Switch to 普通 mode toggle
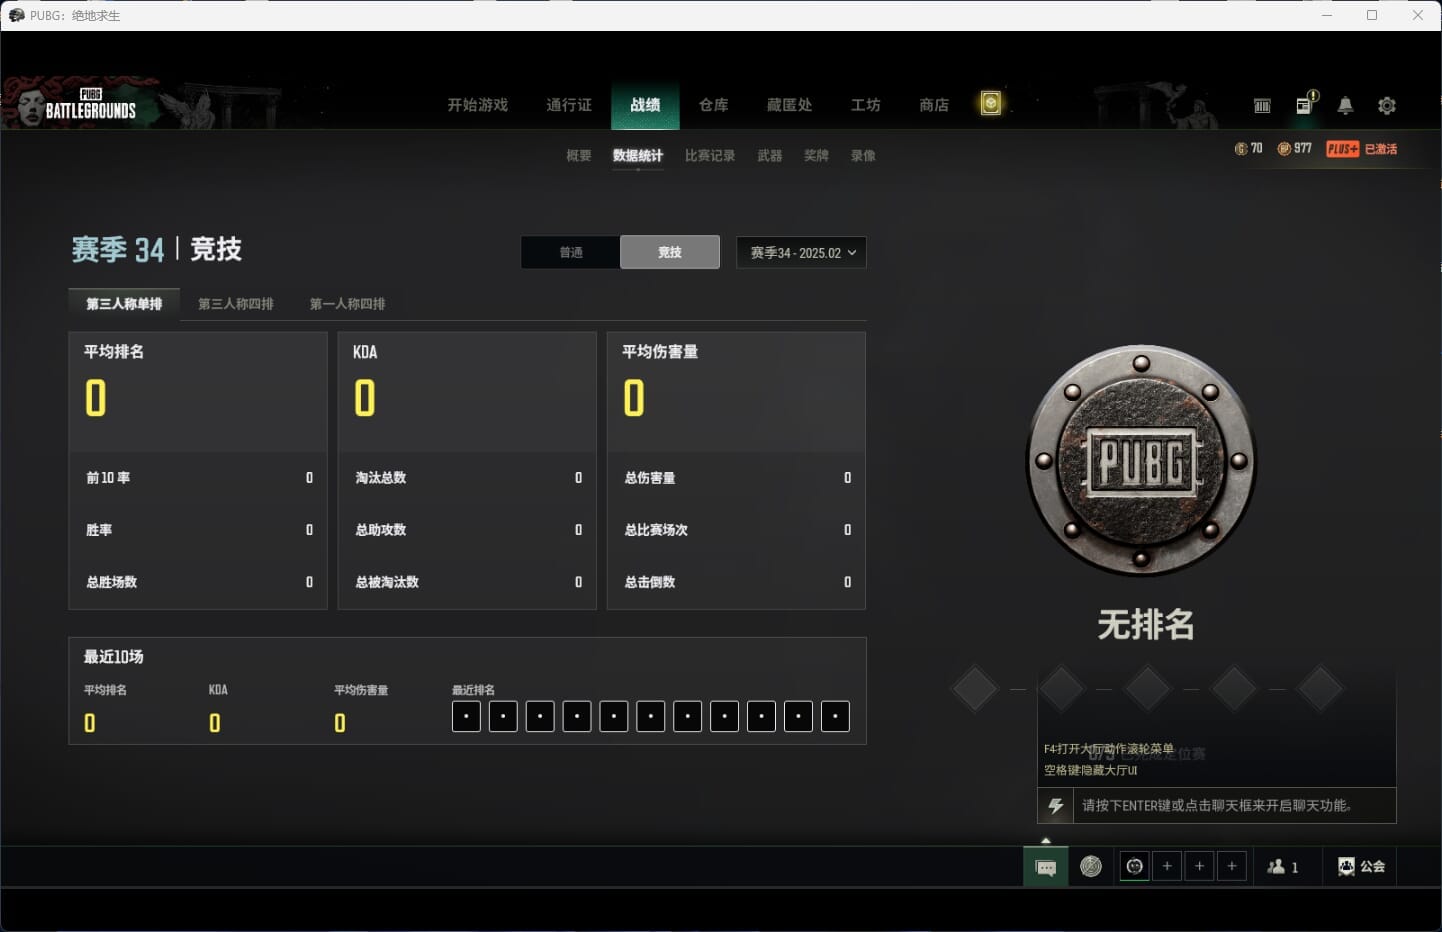1442x932 pixels. coord(570,252)
